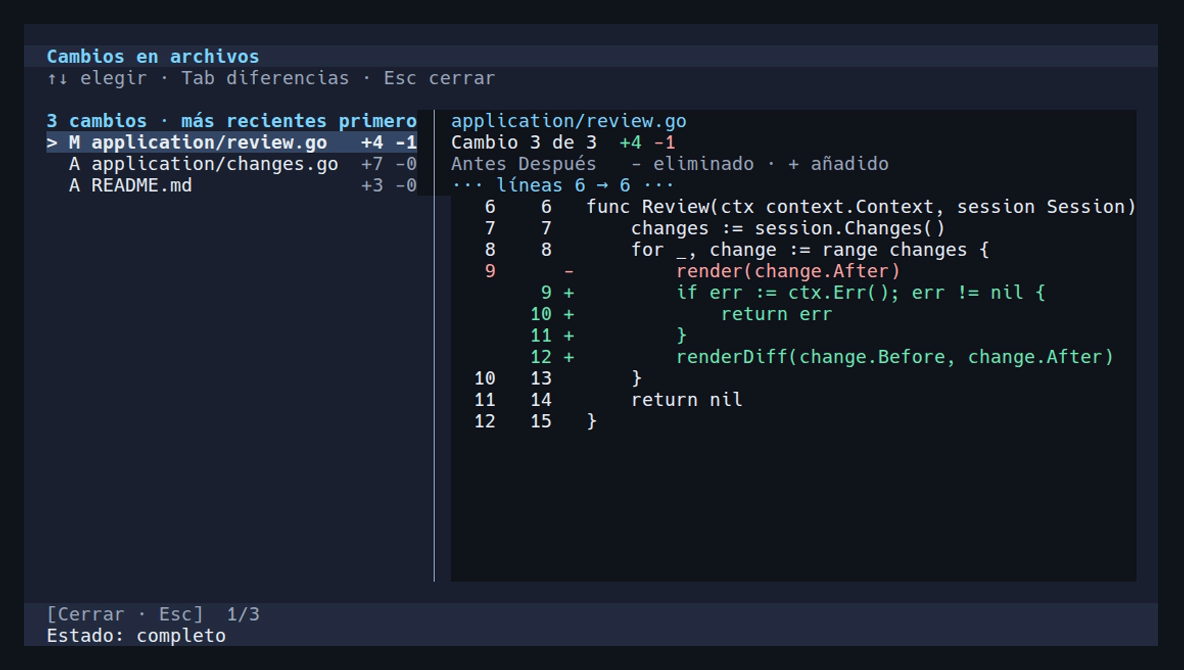Image resolution: width=1184 pixels, height=670 pixels.
Task: Click the application/review.go diff header path
Action: [569, 121]
